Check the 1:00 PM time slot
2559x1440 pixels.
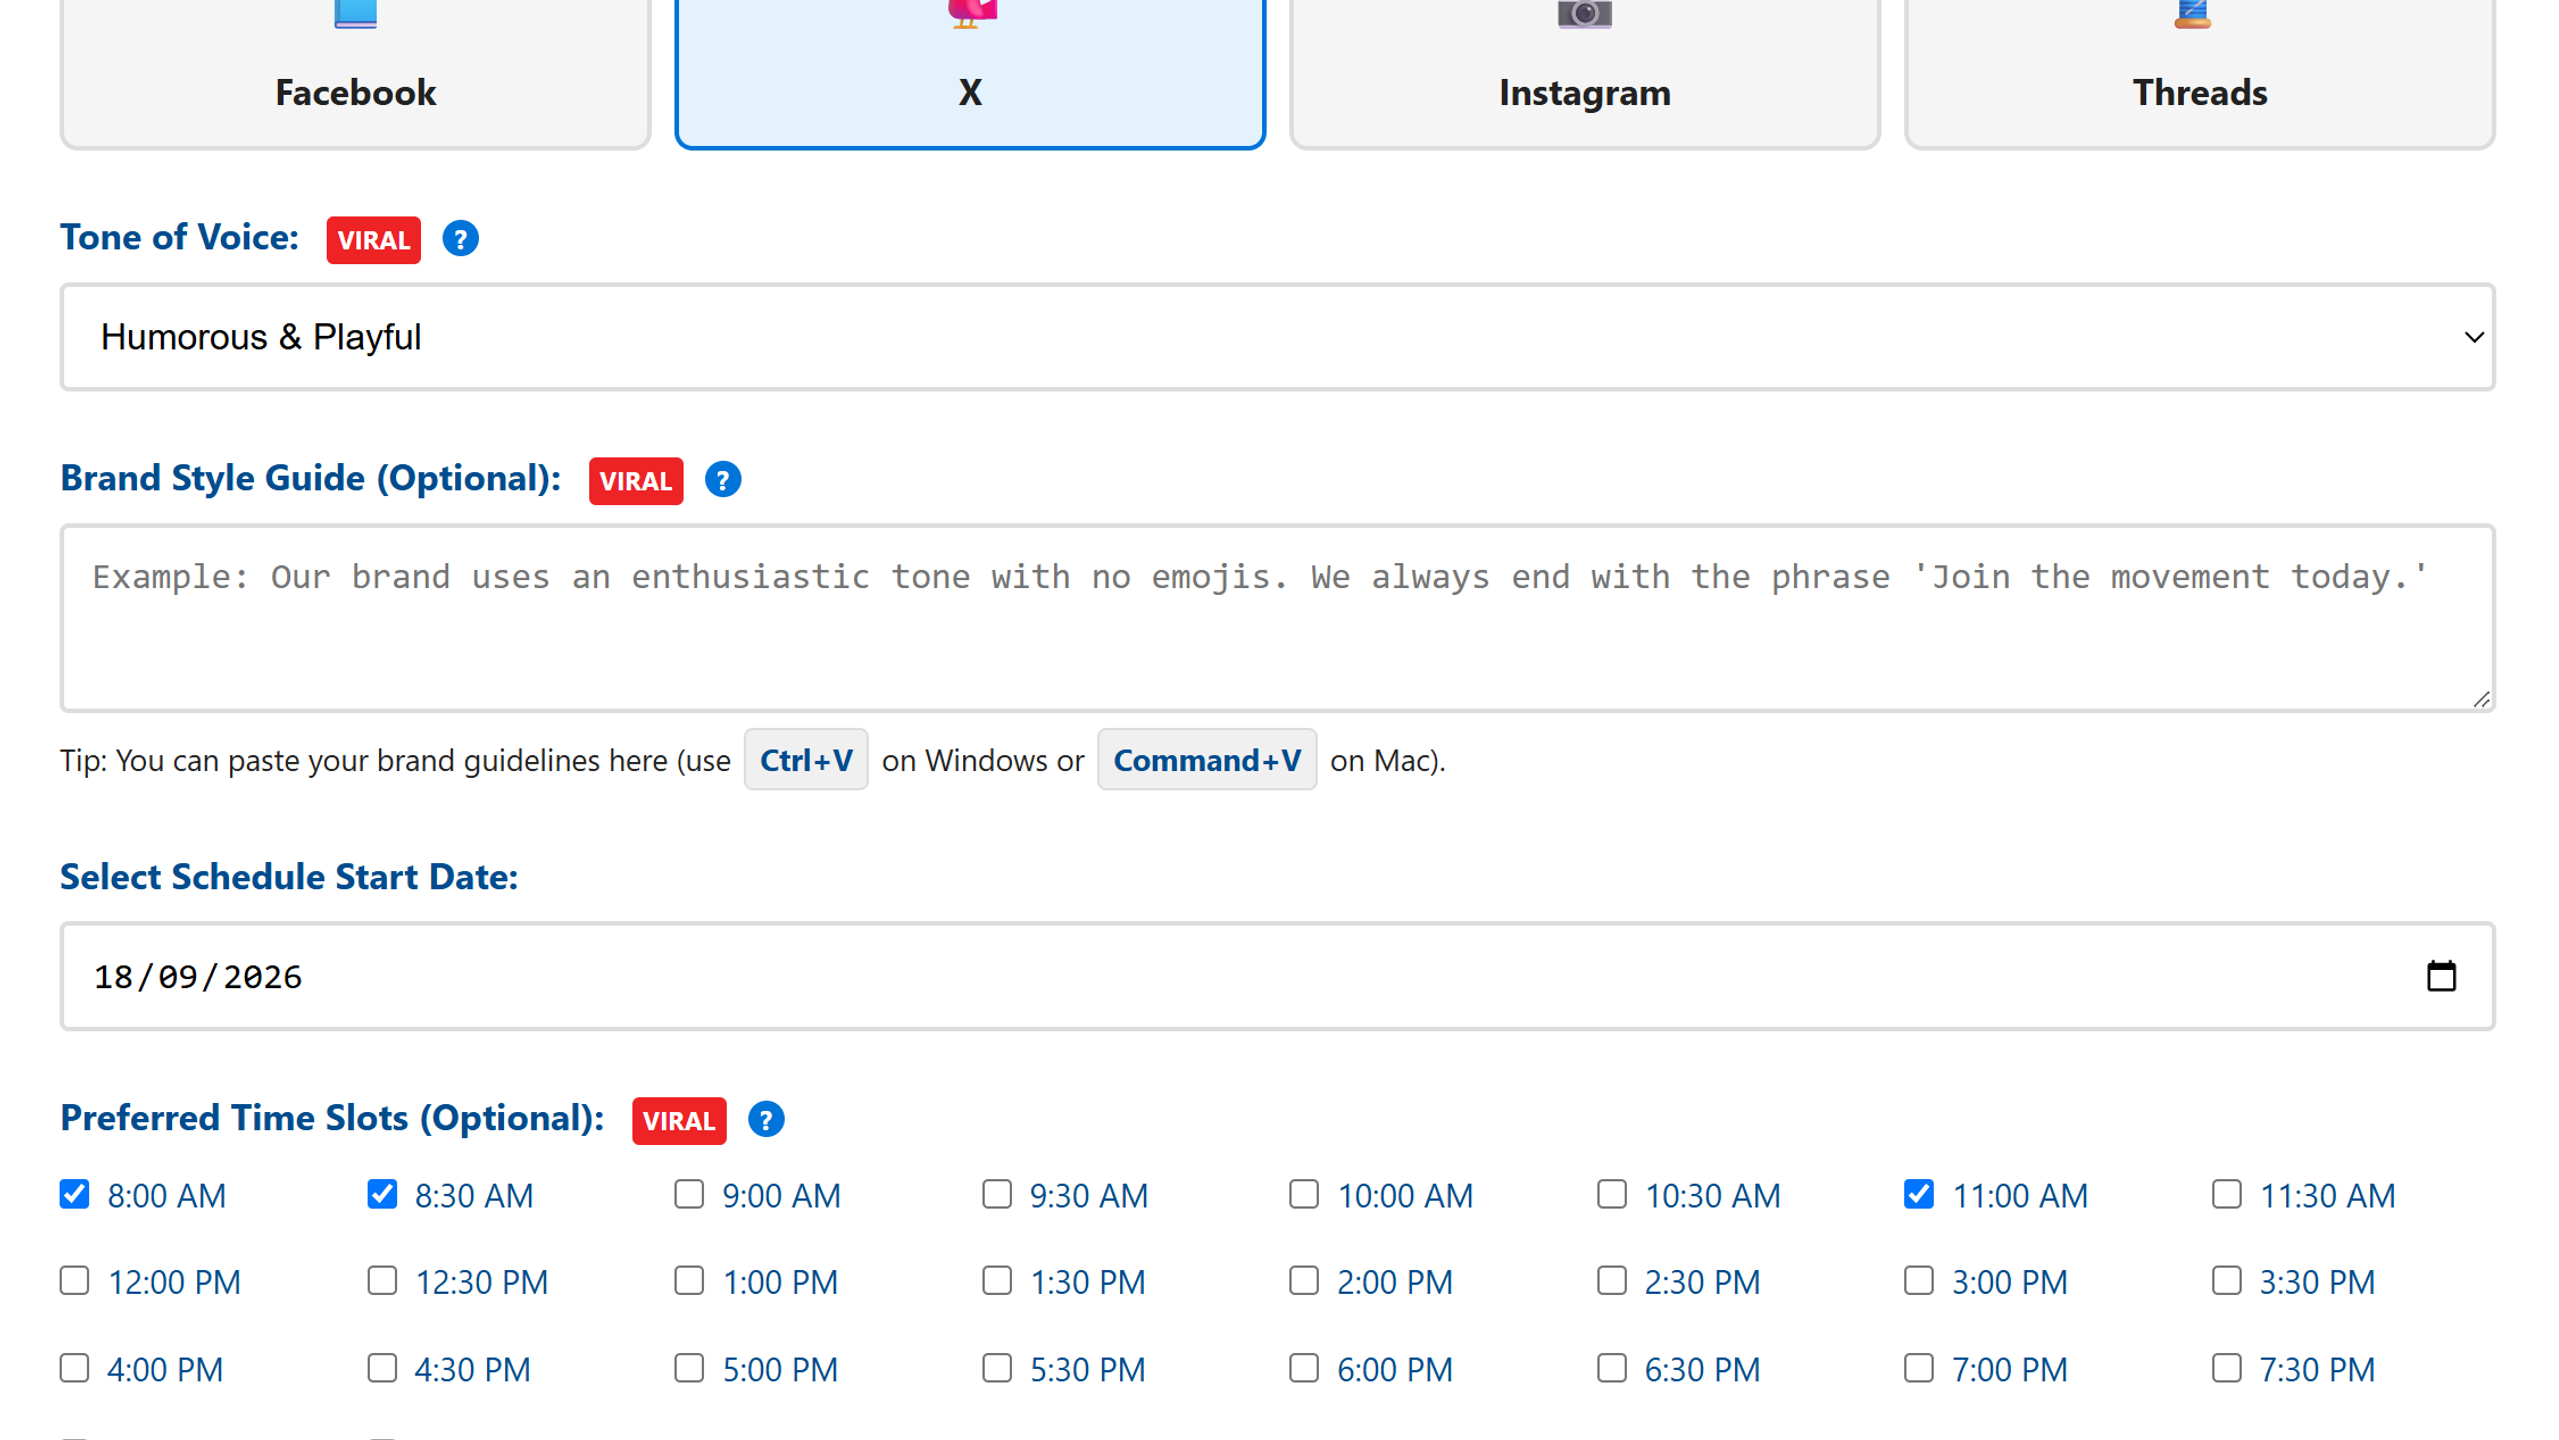point(689,1281)
